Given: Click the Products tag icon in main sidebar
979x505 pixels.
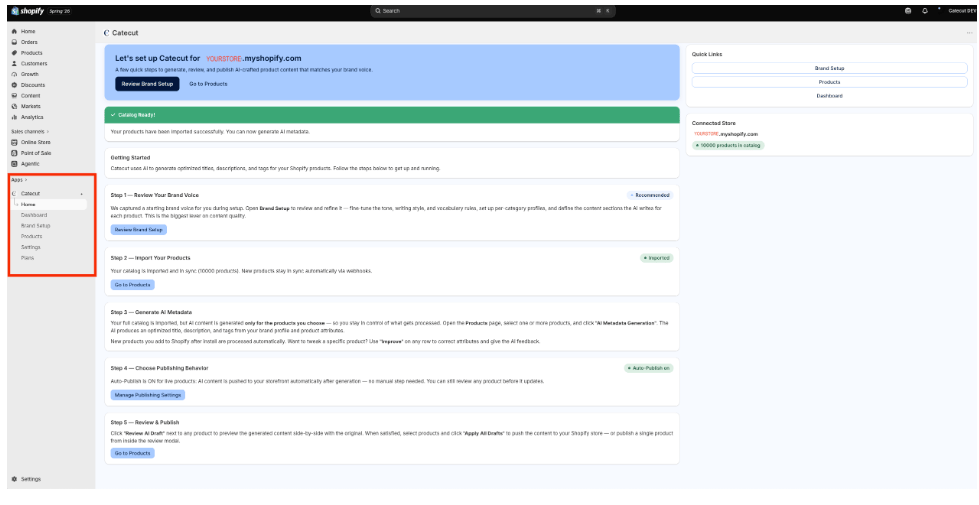Looking at the screenshot, I should pyautogui.click(x=14, y=53).
